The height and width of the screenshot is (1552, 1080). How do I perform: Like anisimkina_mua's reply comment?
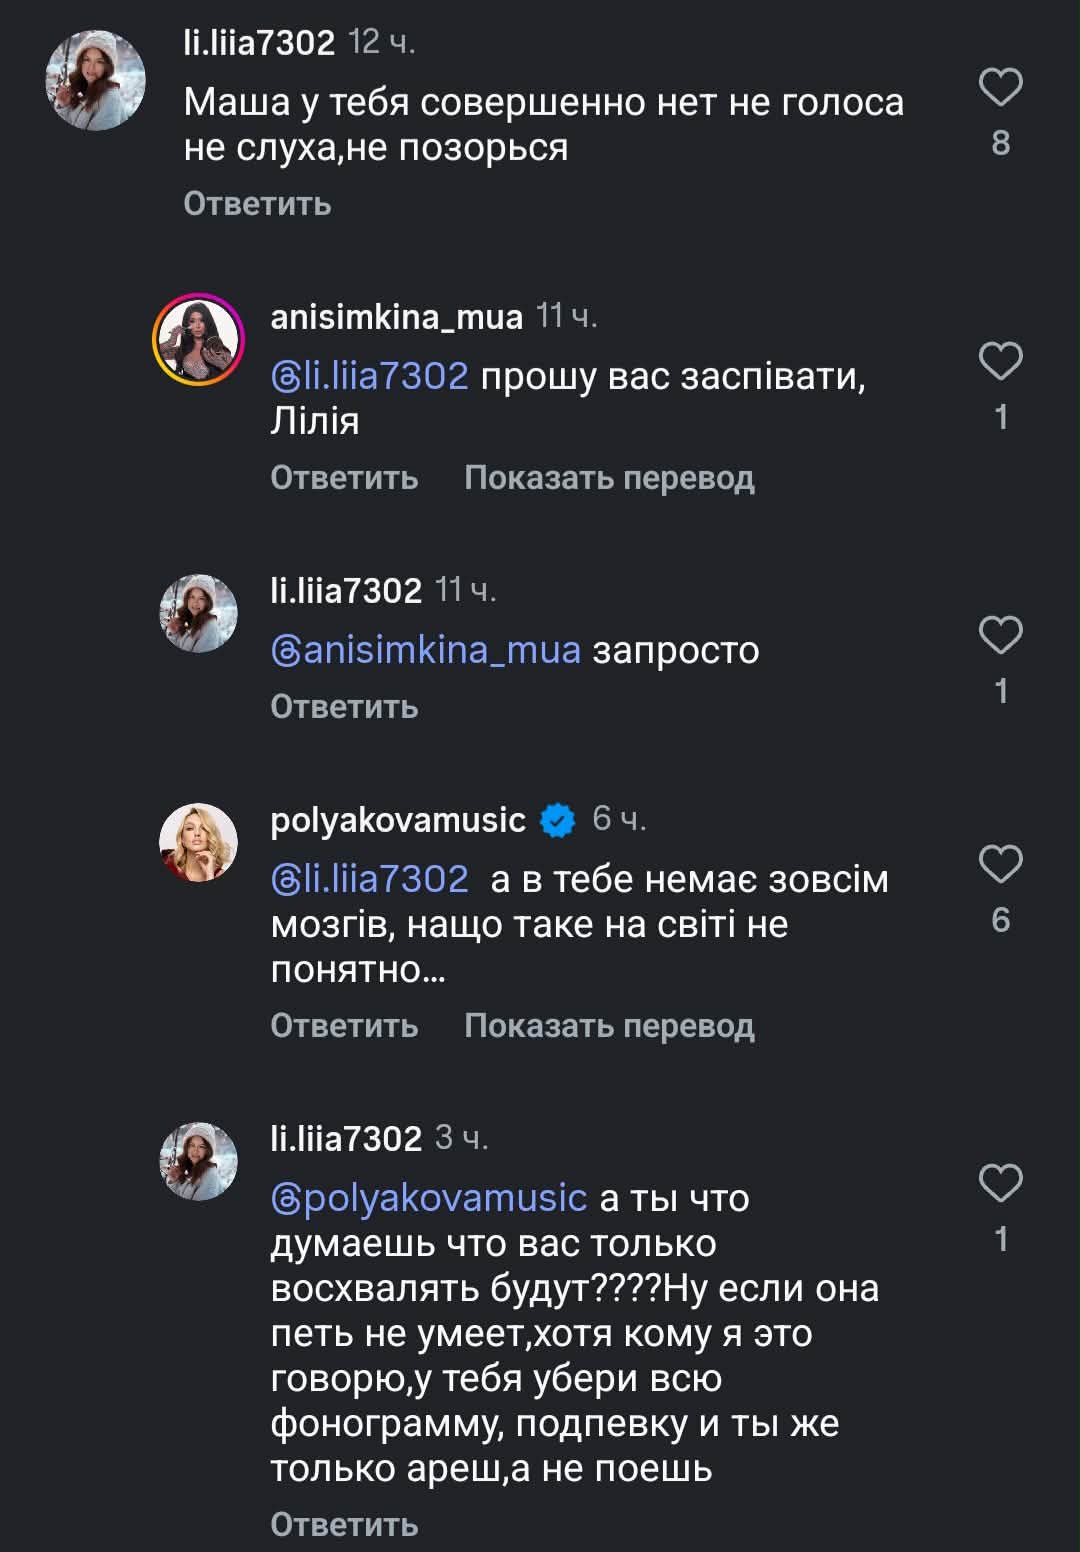pos(1000,362)
